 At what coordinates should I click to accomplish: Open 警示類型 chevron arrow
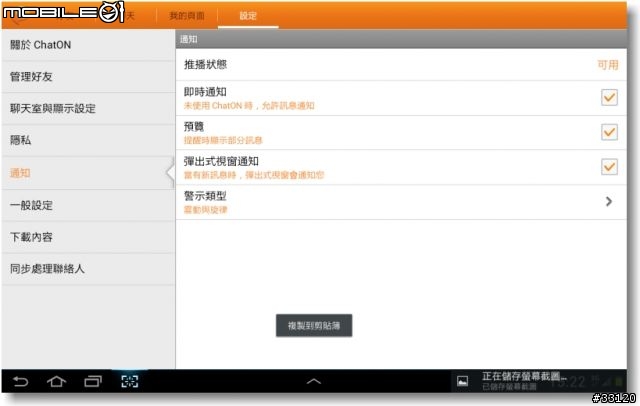click(609, 202)
